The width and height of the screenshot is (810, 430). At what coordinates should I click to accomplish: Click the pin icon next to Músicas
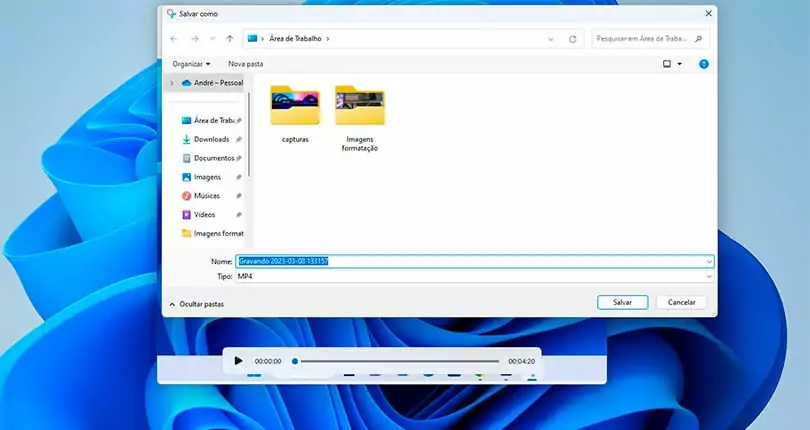point(239,196)
